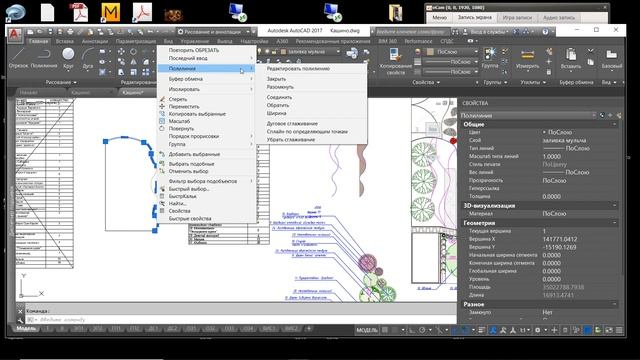Toggle ortho mode on status bar

coord(412,330)
